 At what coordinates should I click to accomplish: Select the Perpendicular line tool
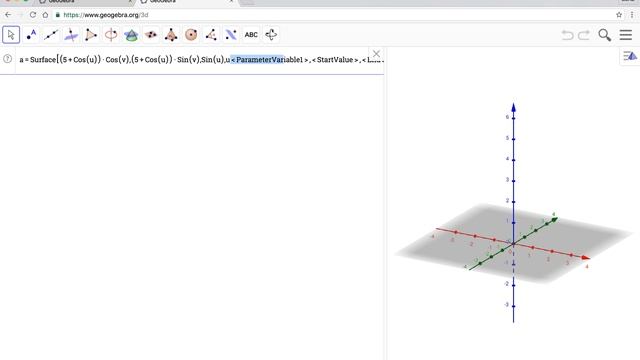pyautogui.click(x=71, y=35)
